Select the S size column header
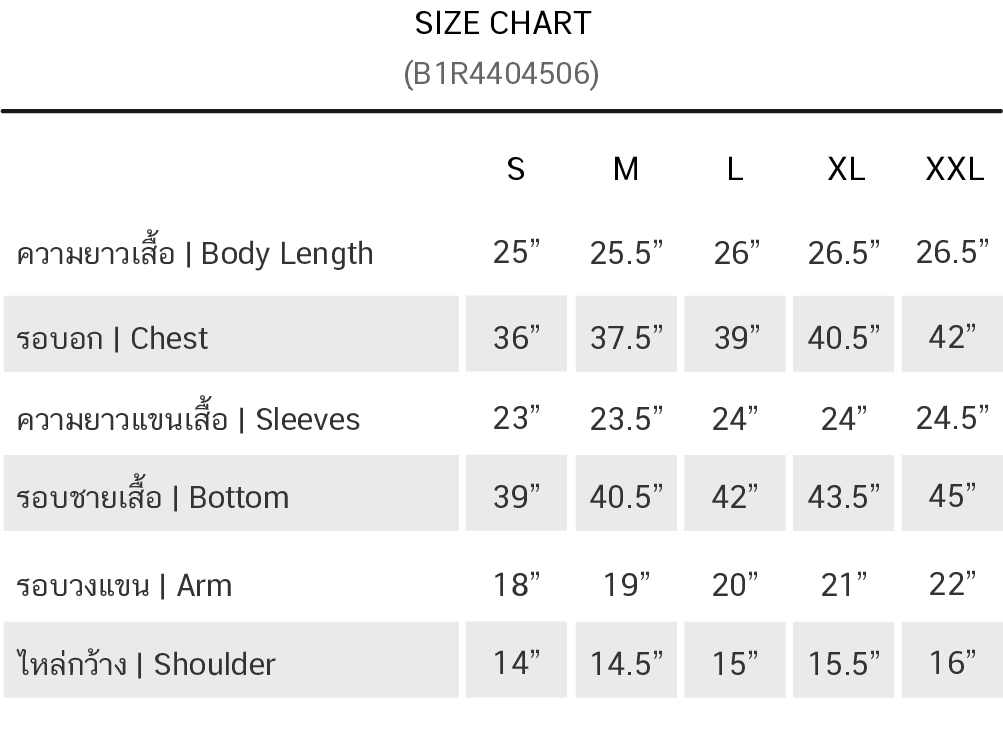 (516, 170)
